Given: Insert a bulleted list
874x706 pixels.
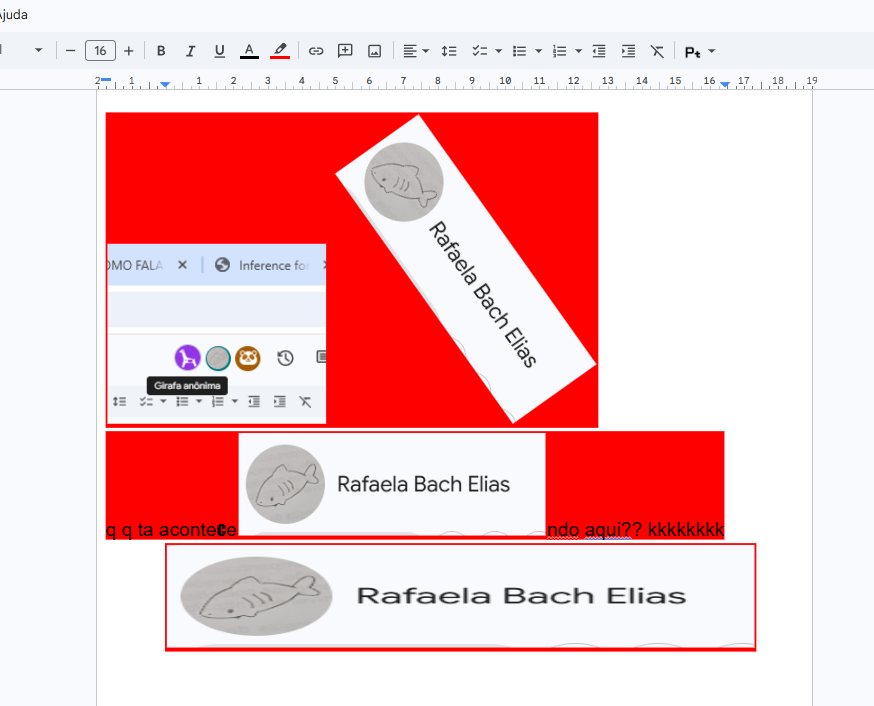Looking at the screenshot, I should click(x=519, y=51).
